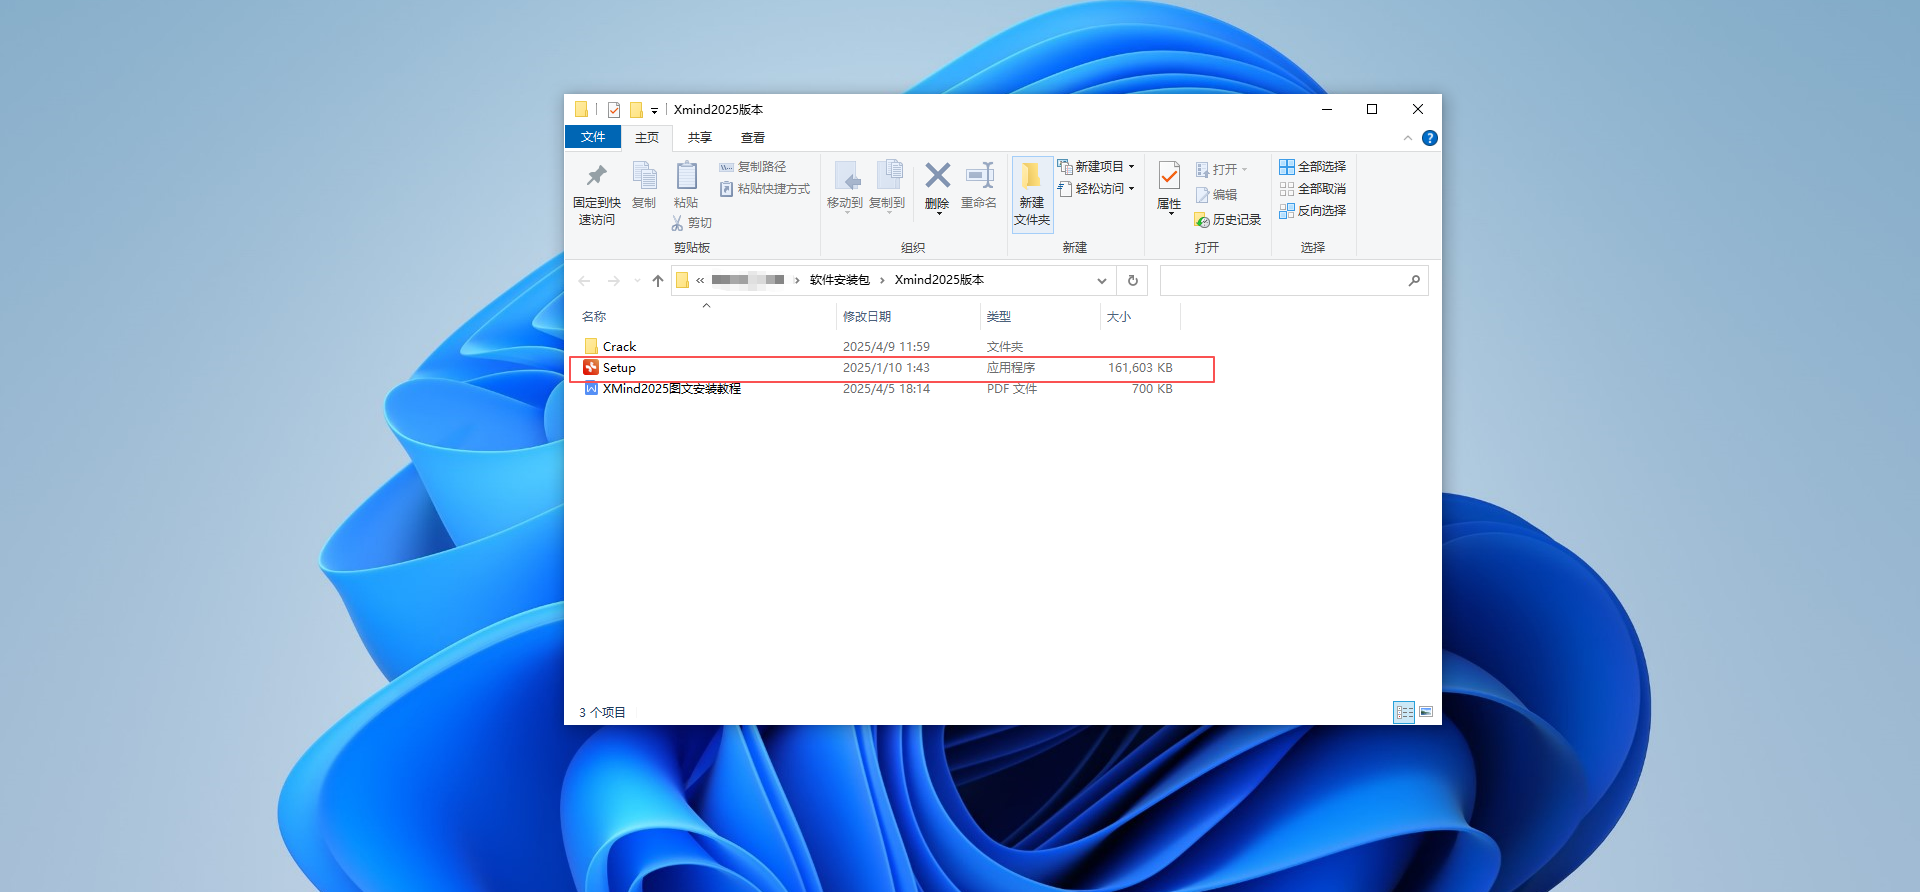This screenshot has width=1920, height=892.
Task: Switch to the View (查看) tab
Action: coord(753,137)
